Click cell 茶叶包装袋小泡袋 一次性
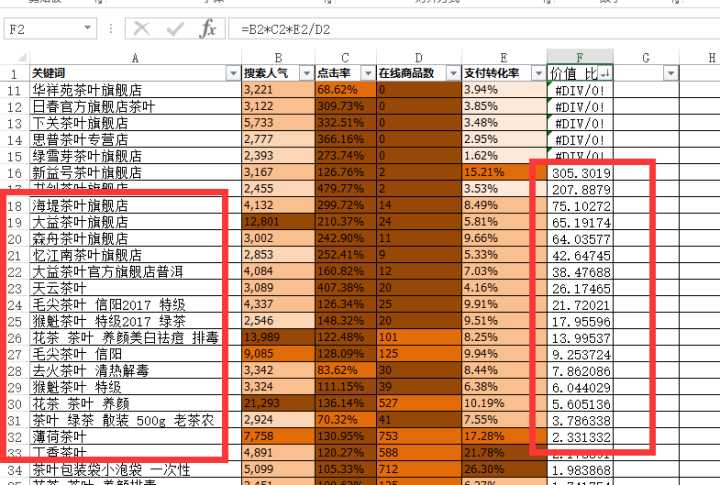The height and width of the screenshot is (485, 720). [x=135, y=470]
